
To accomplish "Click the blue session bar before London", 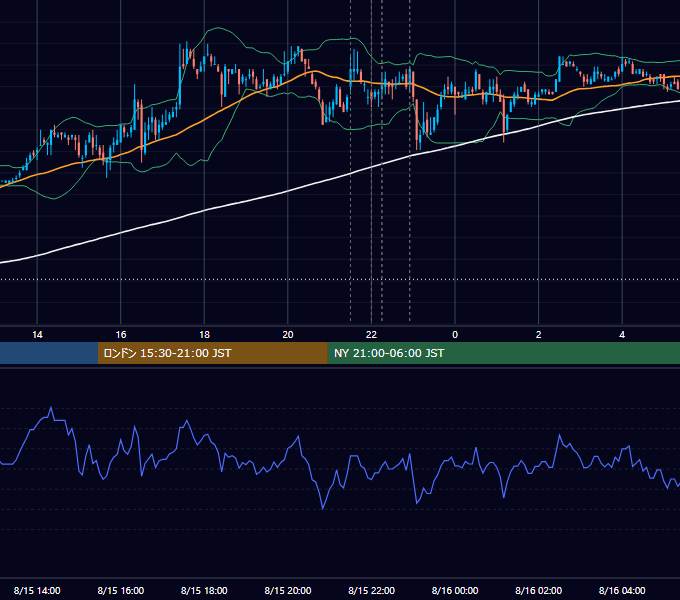I will click(x=49, y=353).
